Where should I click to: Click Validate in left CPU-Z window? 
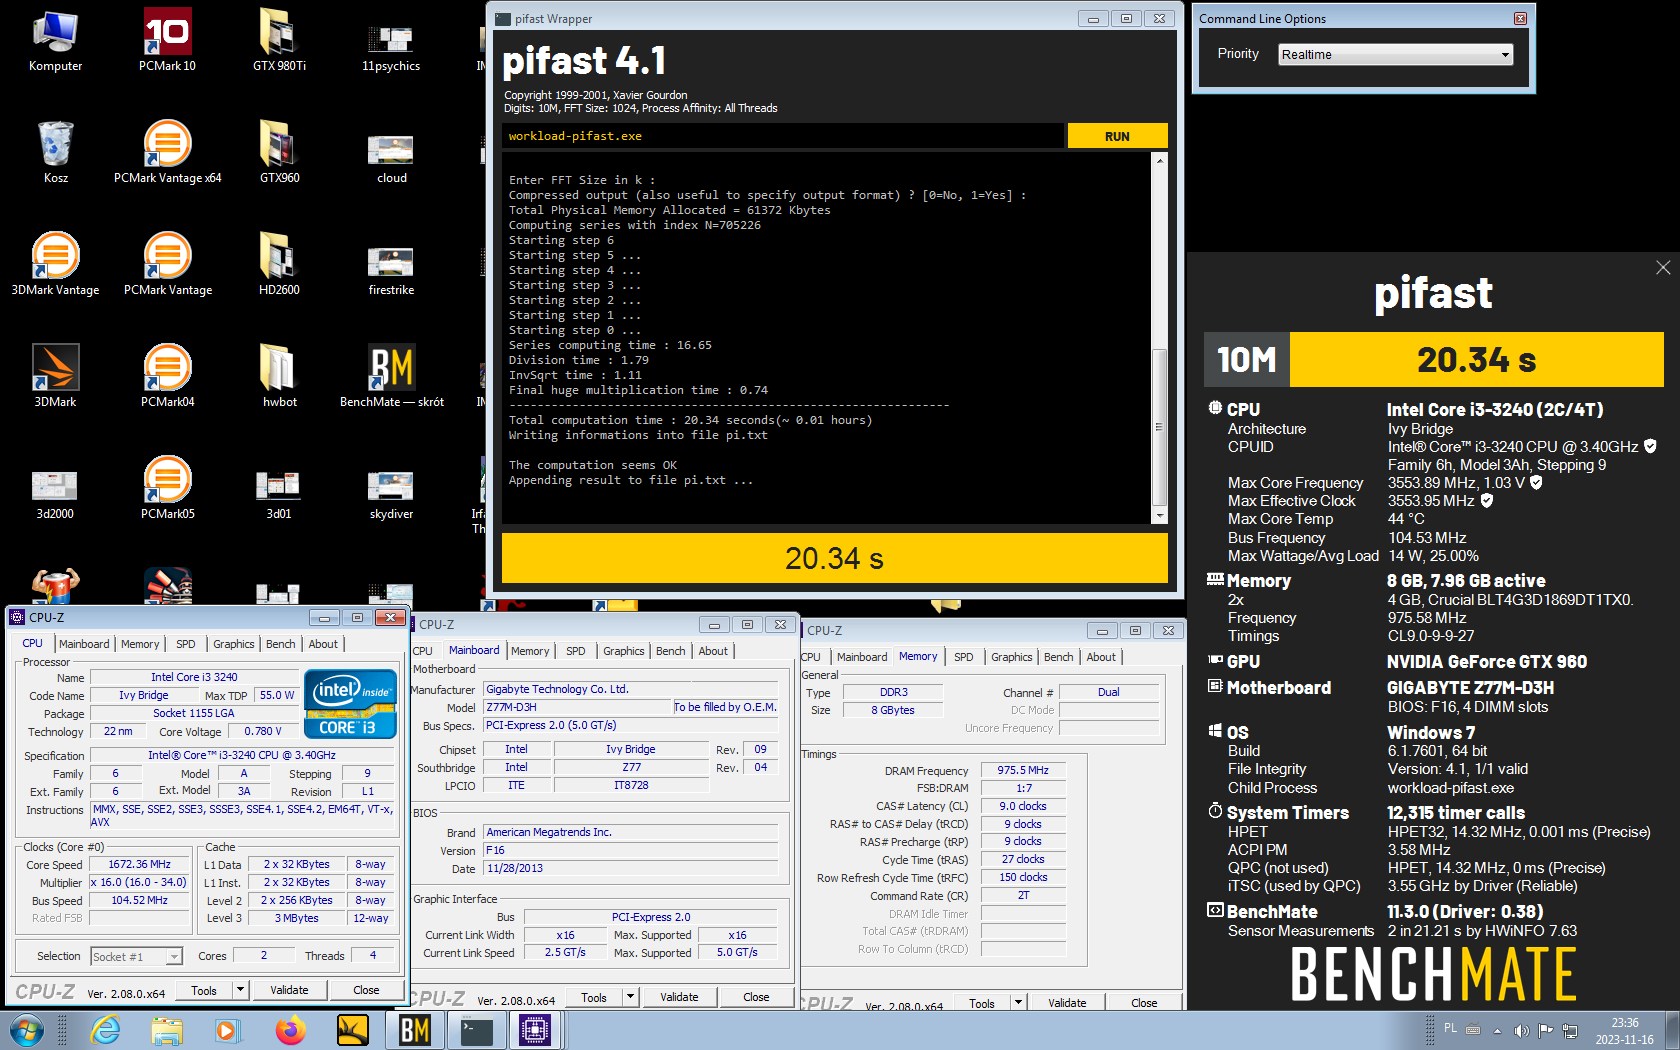(289, 990)
